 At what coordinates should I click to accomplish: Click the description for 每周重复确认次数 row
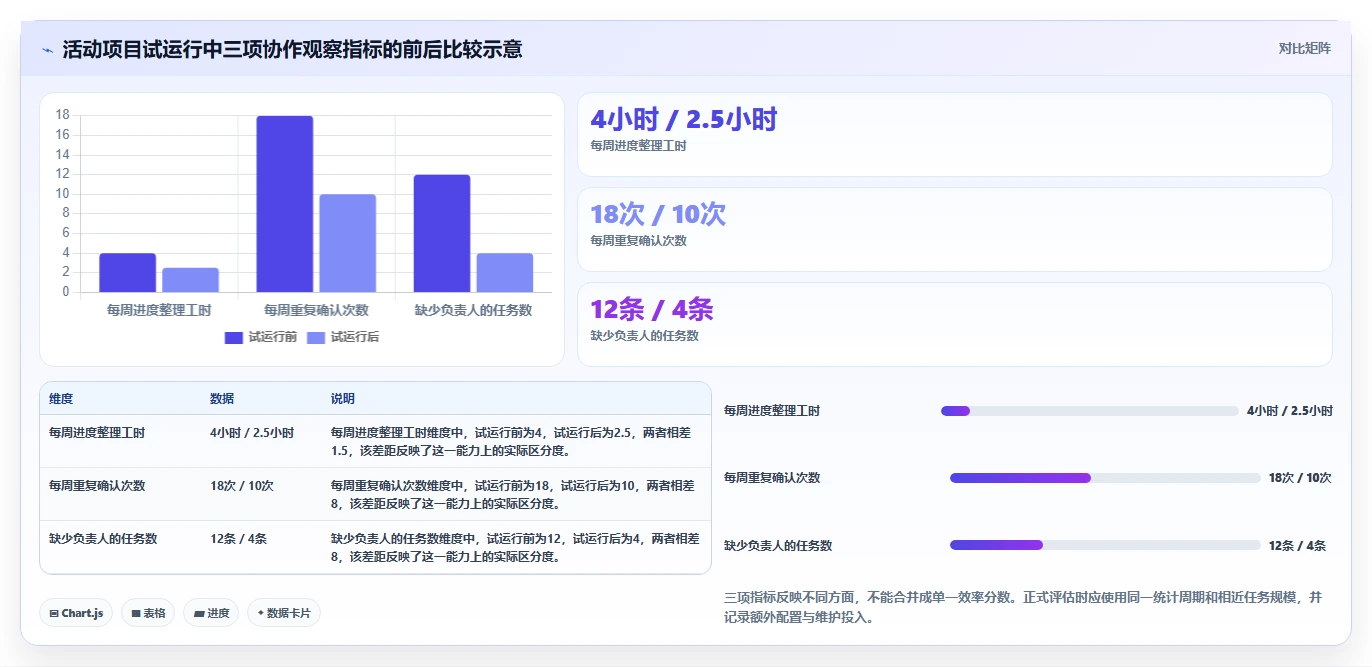pyautogui.click(x=512, y=495)
